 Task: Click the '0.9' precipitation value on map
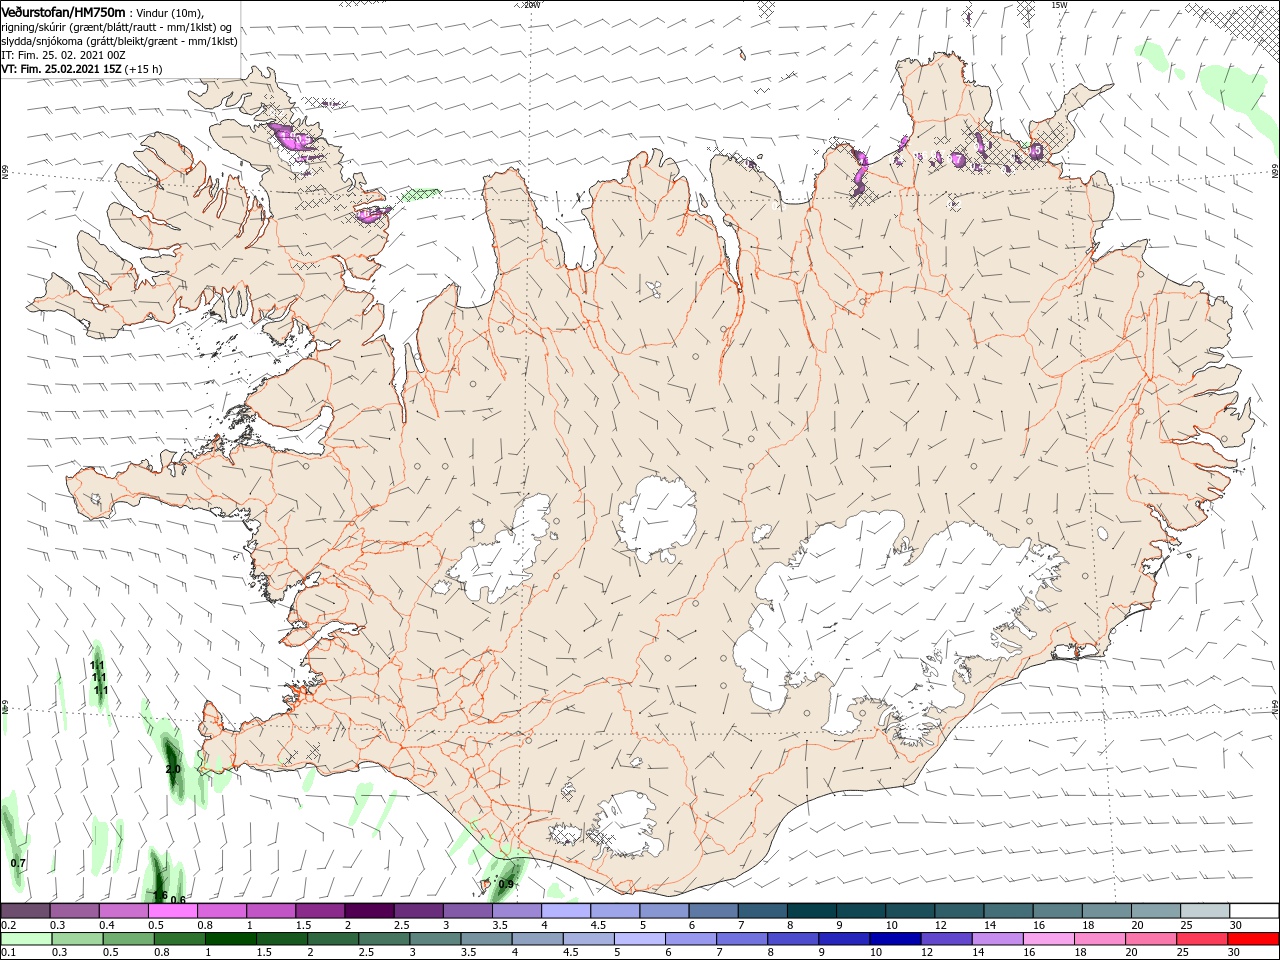coord(506,884)
